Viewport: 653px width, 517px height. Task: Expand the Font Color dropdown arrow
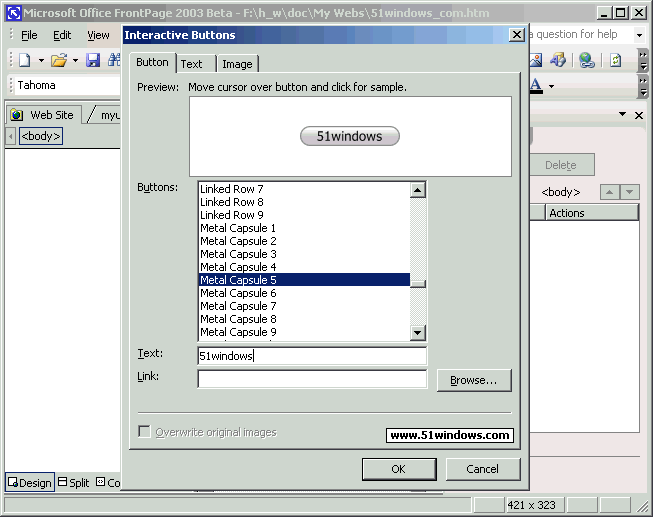[550, 86]
